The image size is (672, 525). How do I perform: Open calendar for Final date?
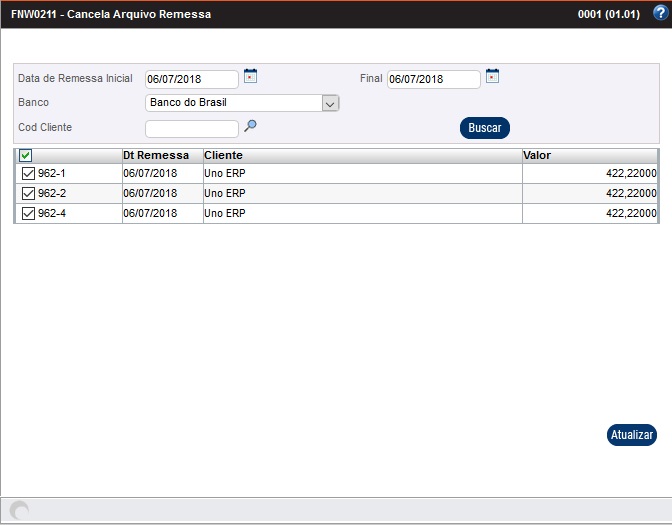click(492, 76)
